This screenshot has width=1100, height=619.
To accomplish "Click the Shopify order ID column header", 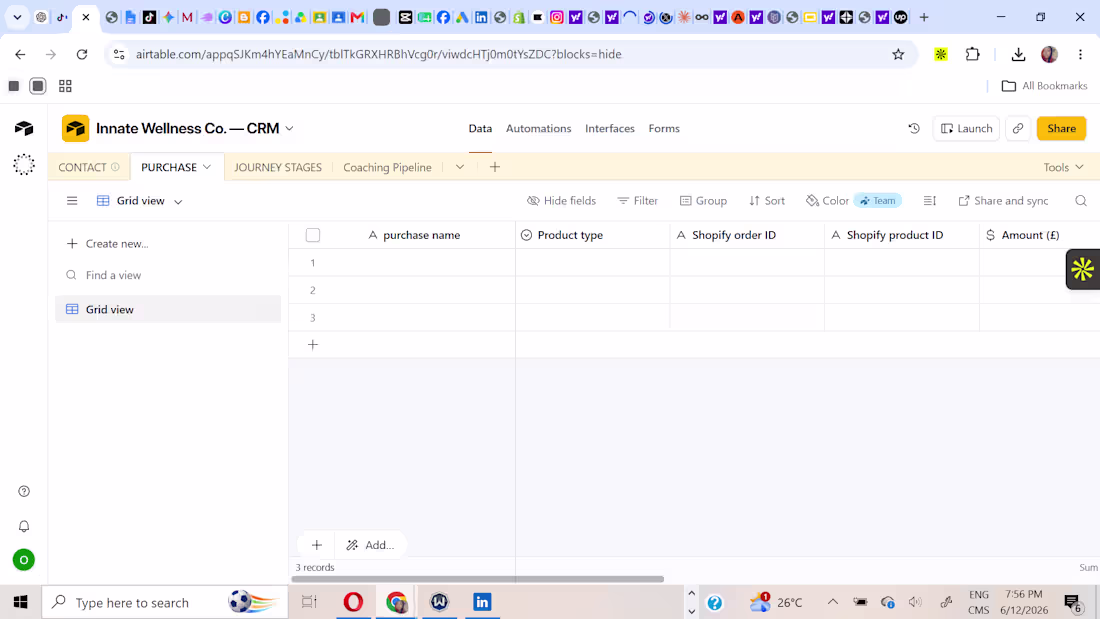I will pyautogui.click(x=747, y=235).
